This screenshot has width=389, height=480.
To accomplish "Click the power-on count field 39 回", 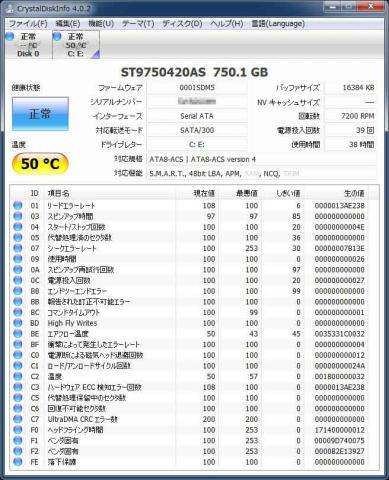I will click(x=350, y=130).
